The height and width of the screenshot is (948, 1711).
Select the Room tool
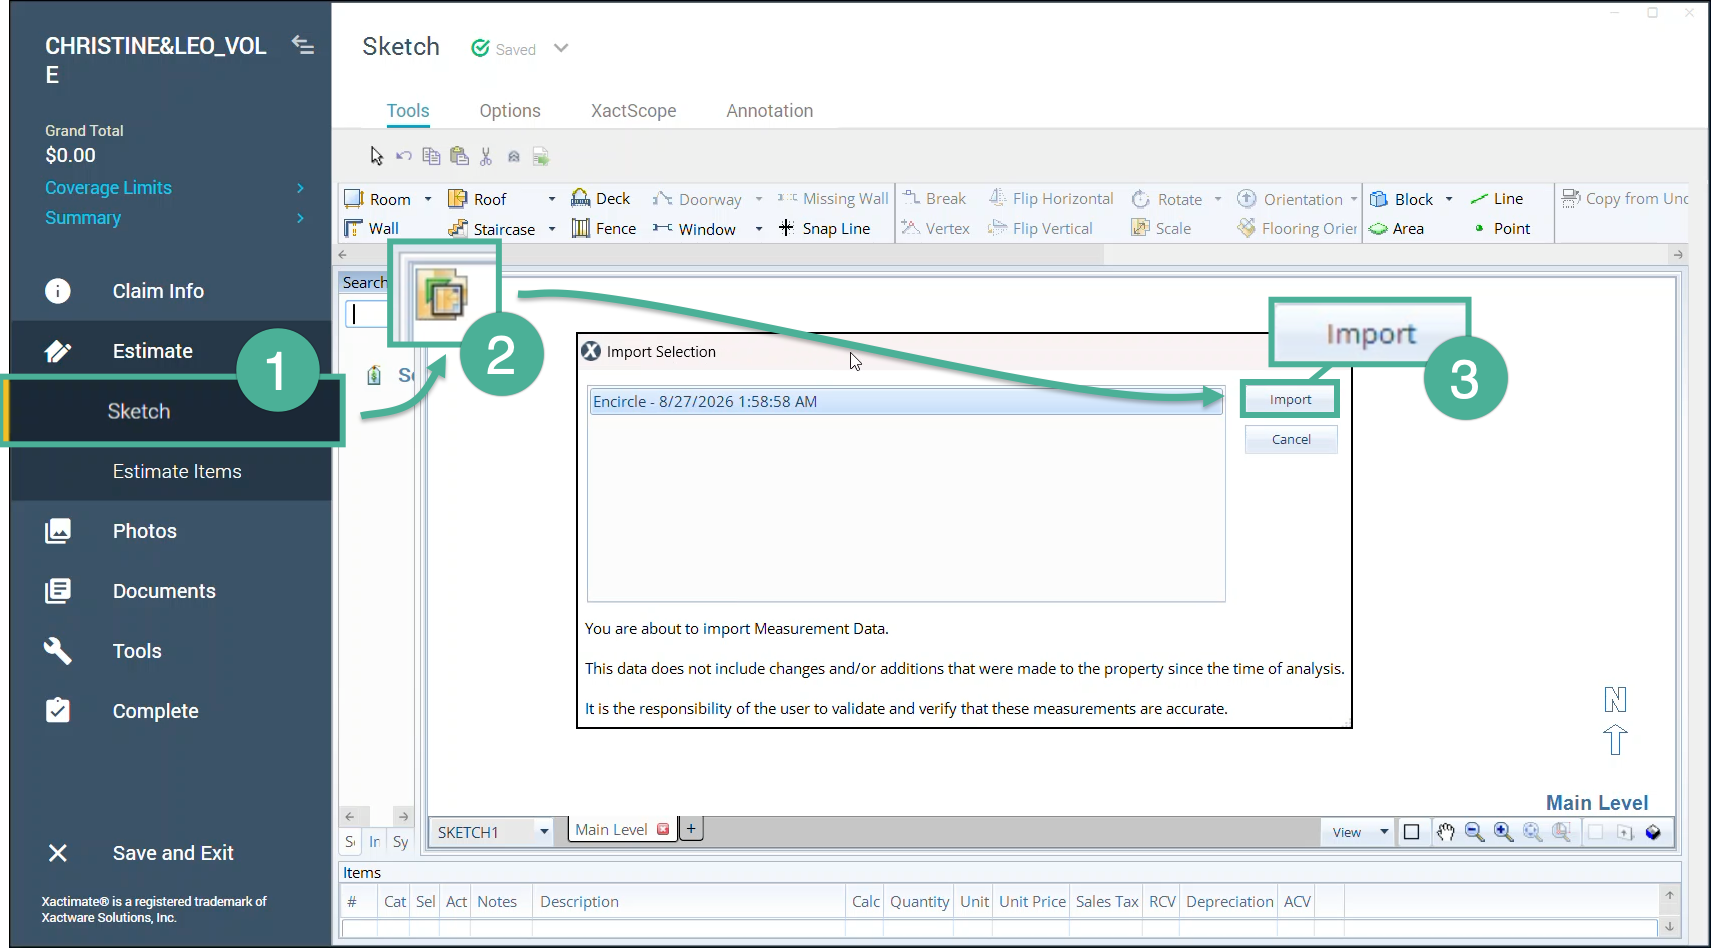coord(378,199)
